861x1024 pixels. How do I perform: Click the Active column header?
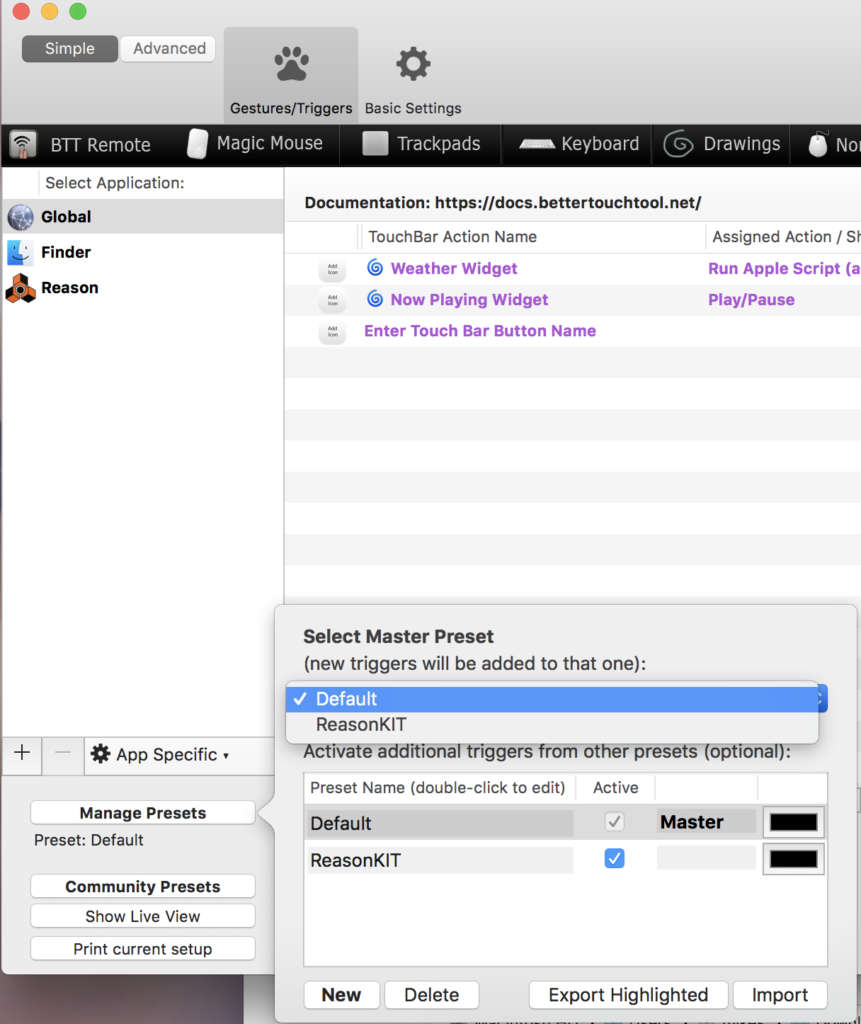(615, 788)
